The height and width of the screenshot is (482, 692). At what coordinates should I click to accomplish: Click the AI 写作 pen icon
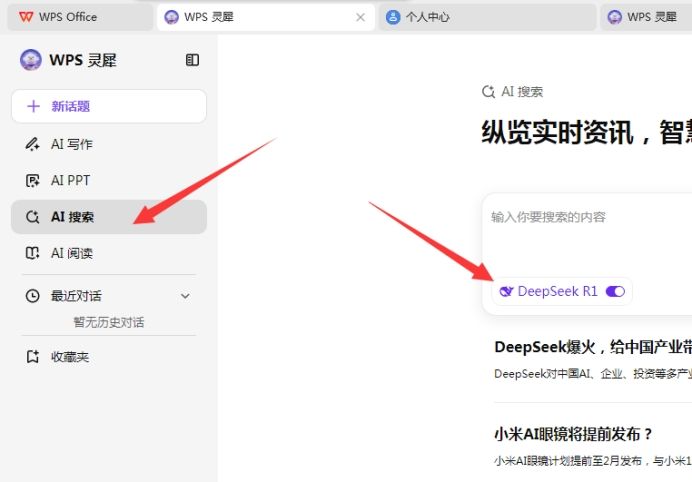pos(32,144)
